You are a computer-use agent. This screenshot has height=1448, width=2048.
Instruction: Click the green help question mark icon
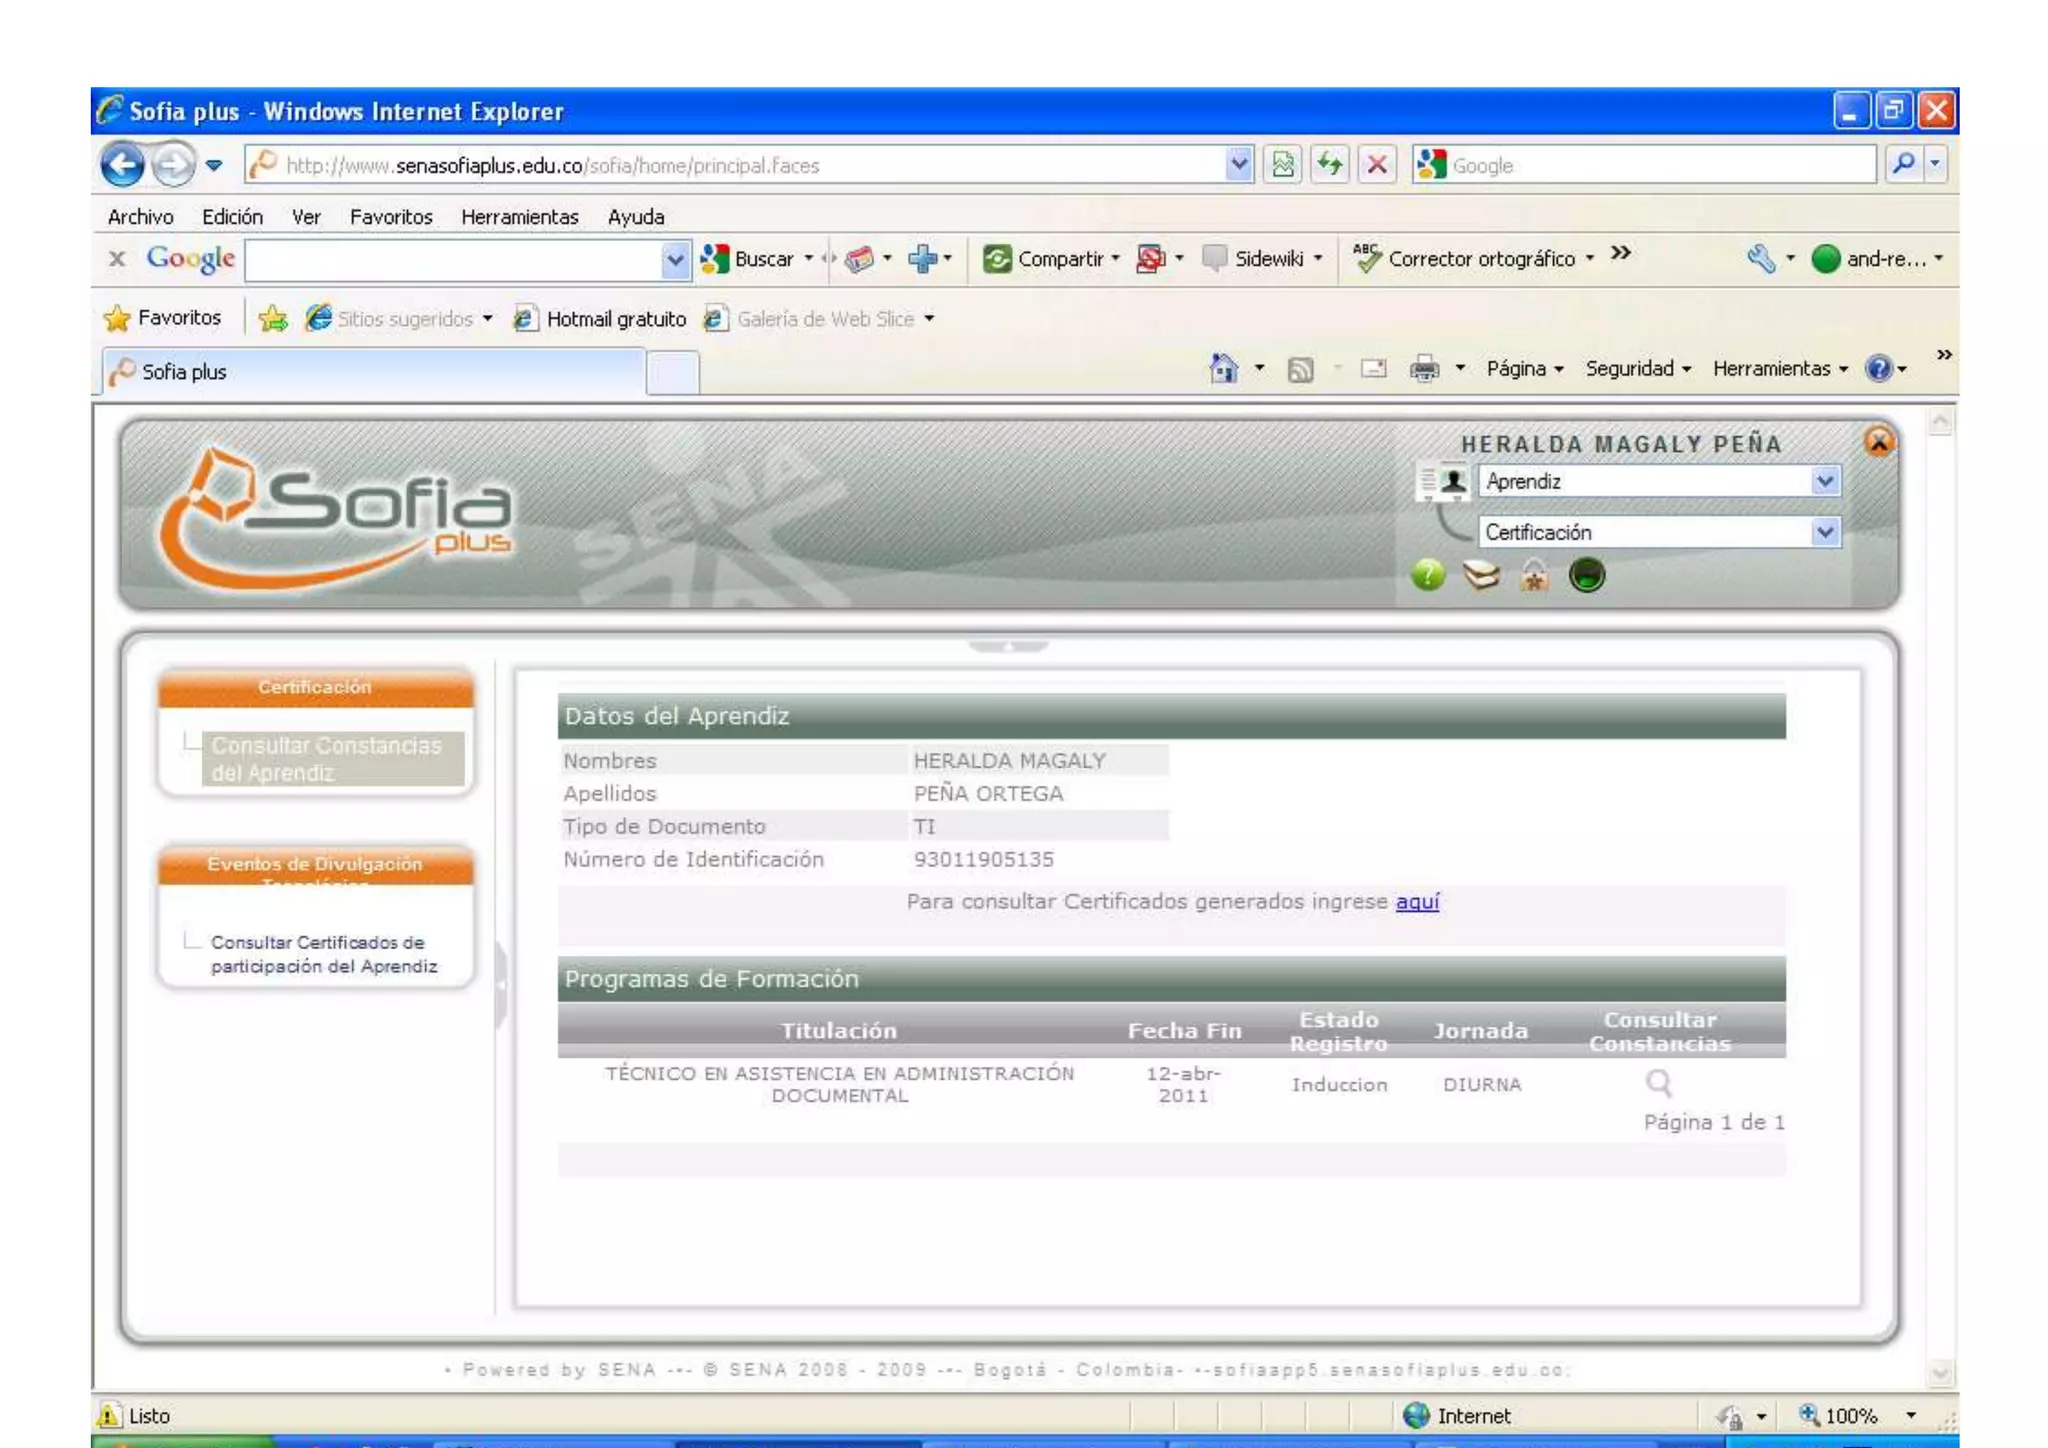1427,575
